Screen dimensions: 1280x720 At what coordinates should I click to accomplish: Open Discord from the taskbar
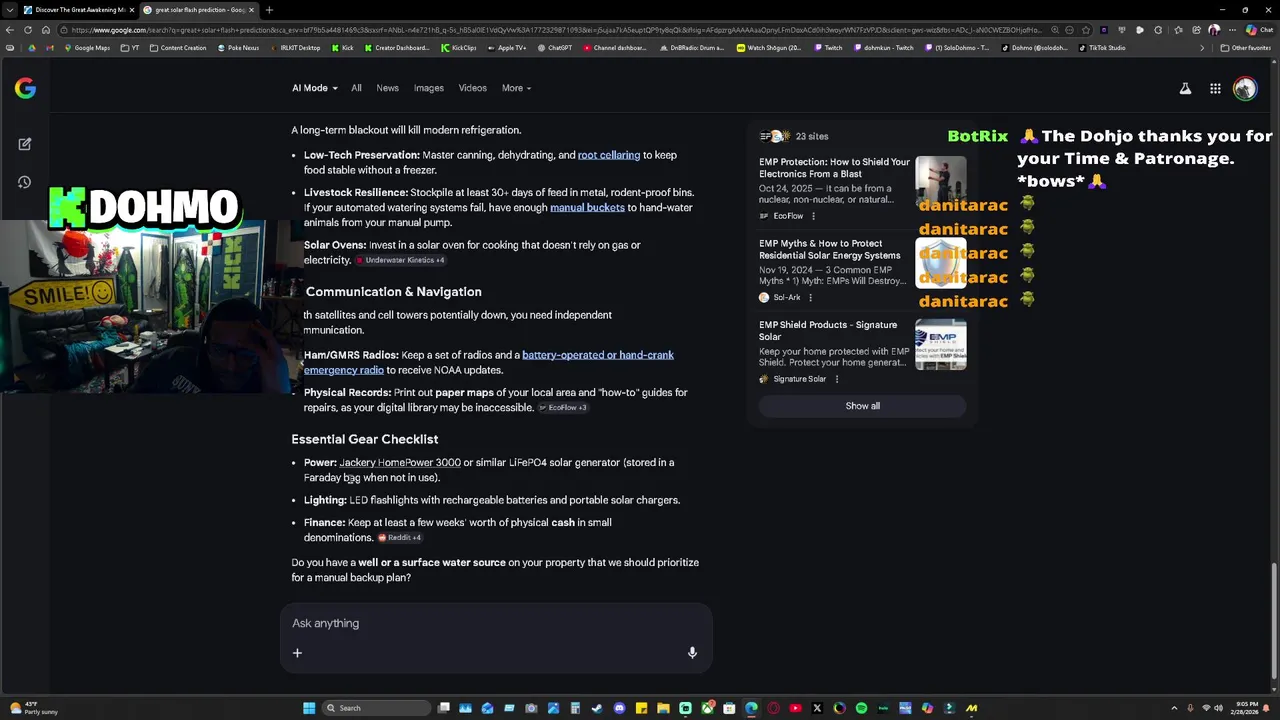coord(619,708)
